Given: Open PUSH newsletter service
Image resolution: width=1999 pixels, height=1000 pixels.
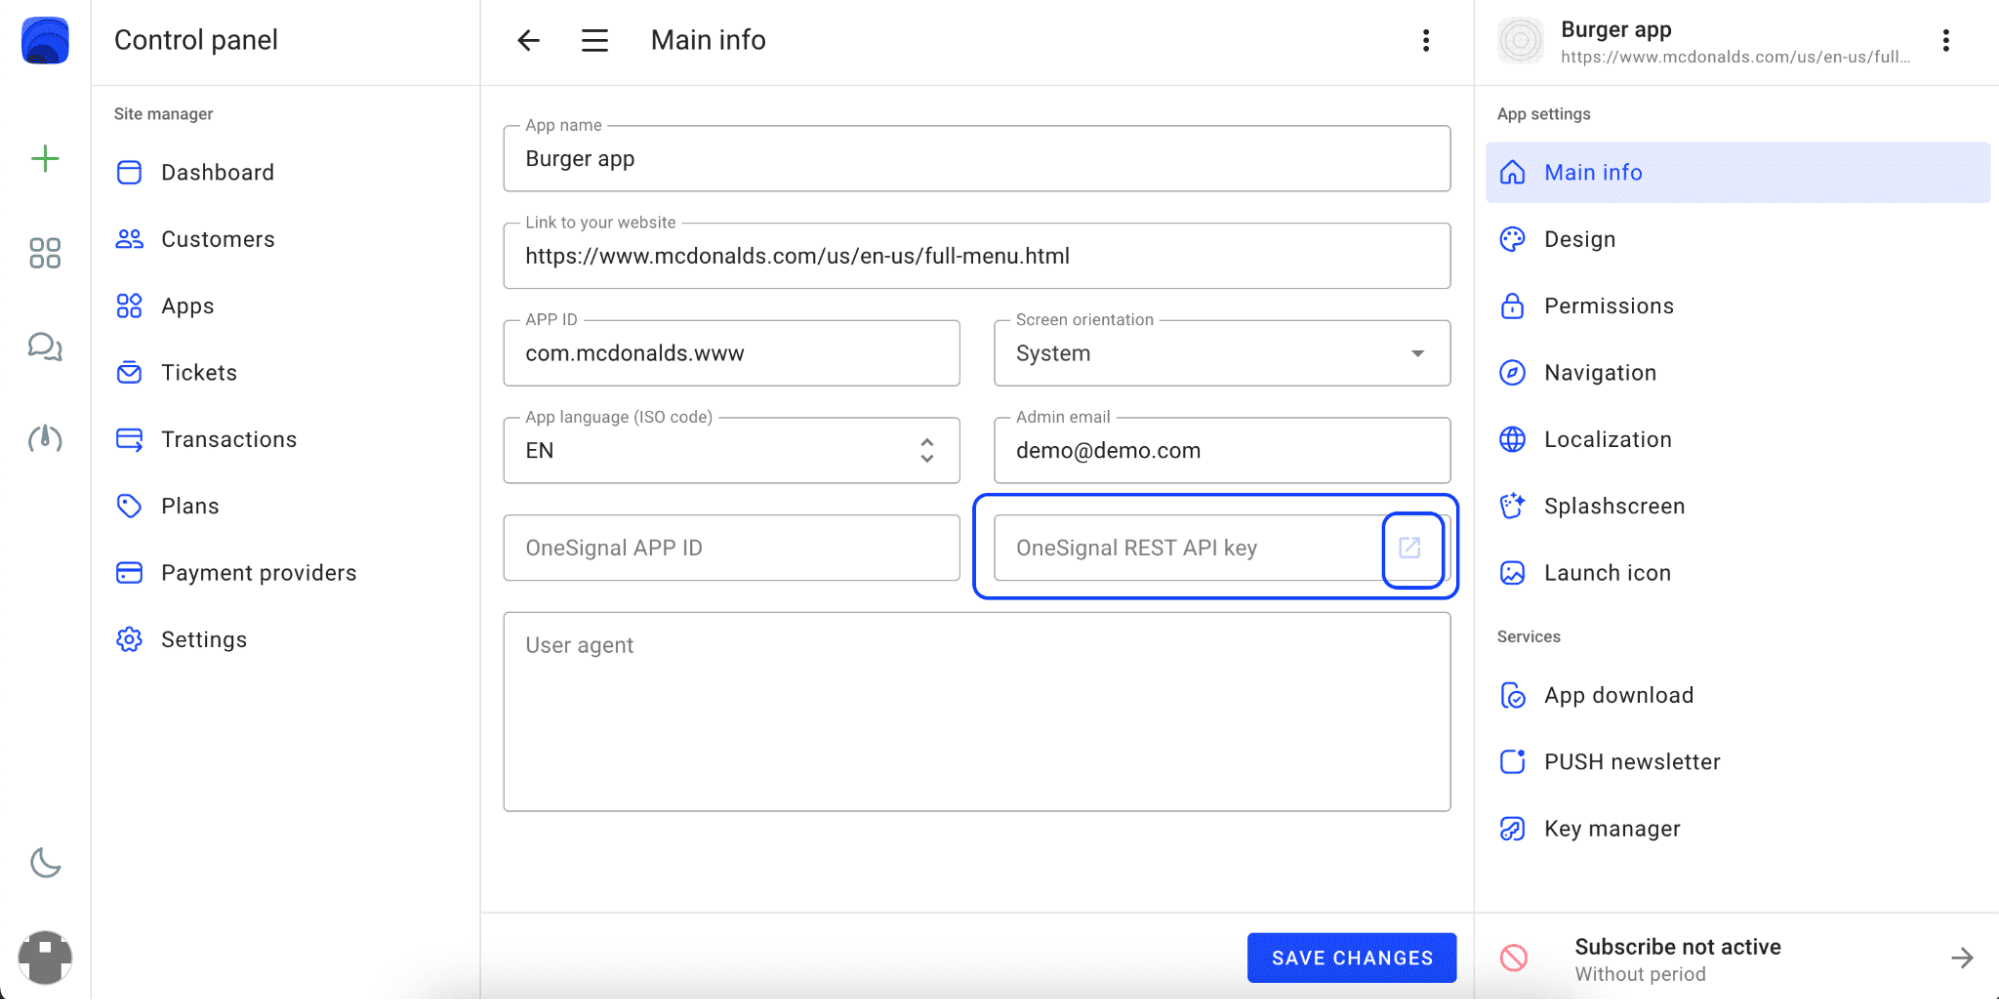Looking at the screenshot, I should (1631, 762).
